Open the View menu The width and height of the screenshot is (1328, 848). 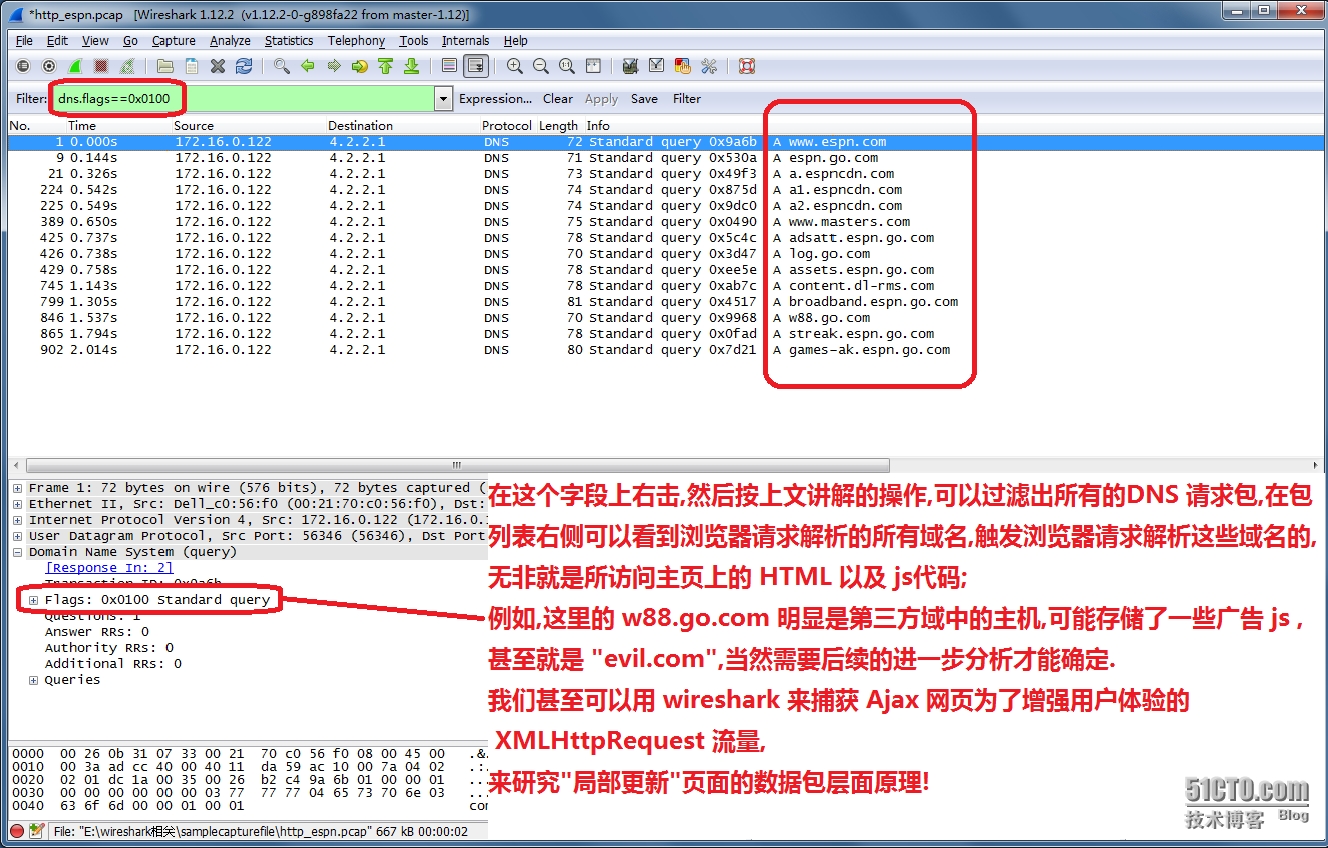pyautogui.click(x=95, y=41)
